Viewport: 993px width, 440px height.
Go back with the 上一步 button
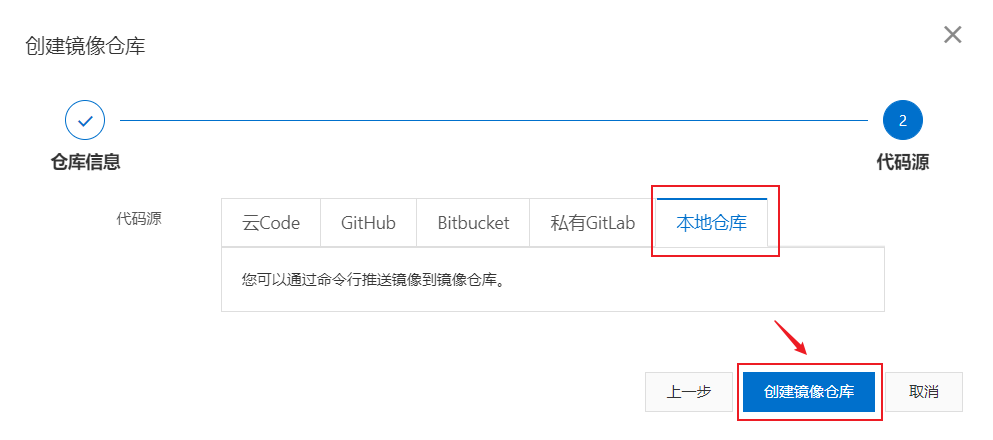point(689,392)
